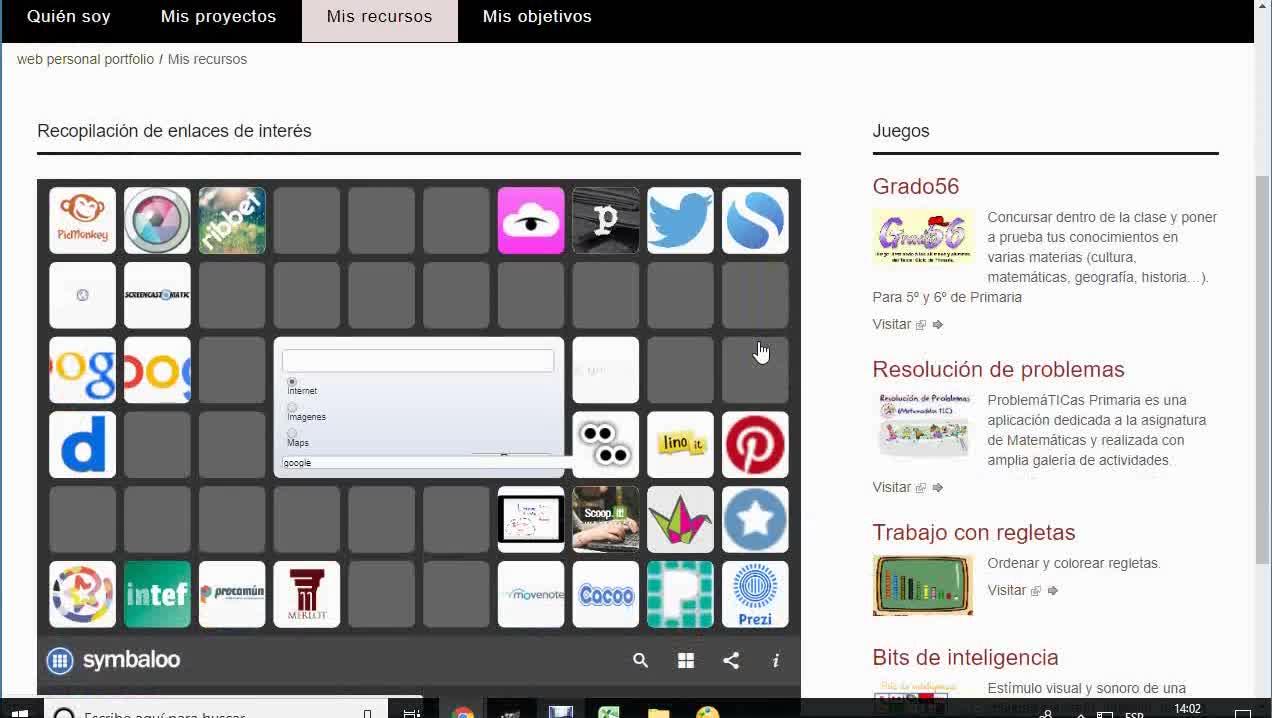The image size is (1272, 718).
Task: Click the search box in the center widget
Action: click(418, 360)
